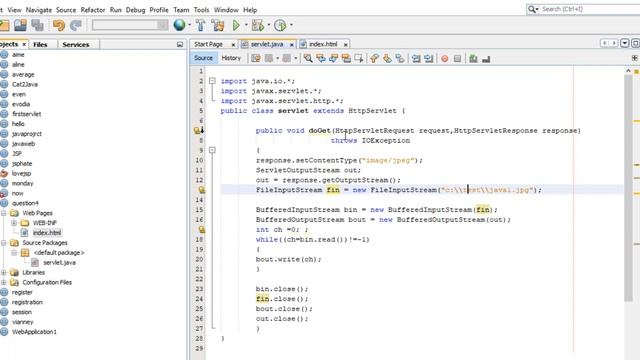Image resolution: width=640 pixels, height=360 pixels.
Task: Collapse the default package node
Action: click(14, 253)
